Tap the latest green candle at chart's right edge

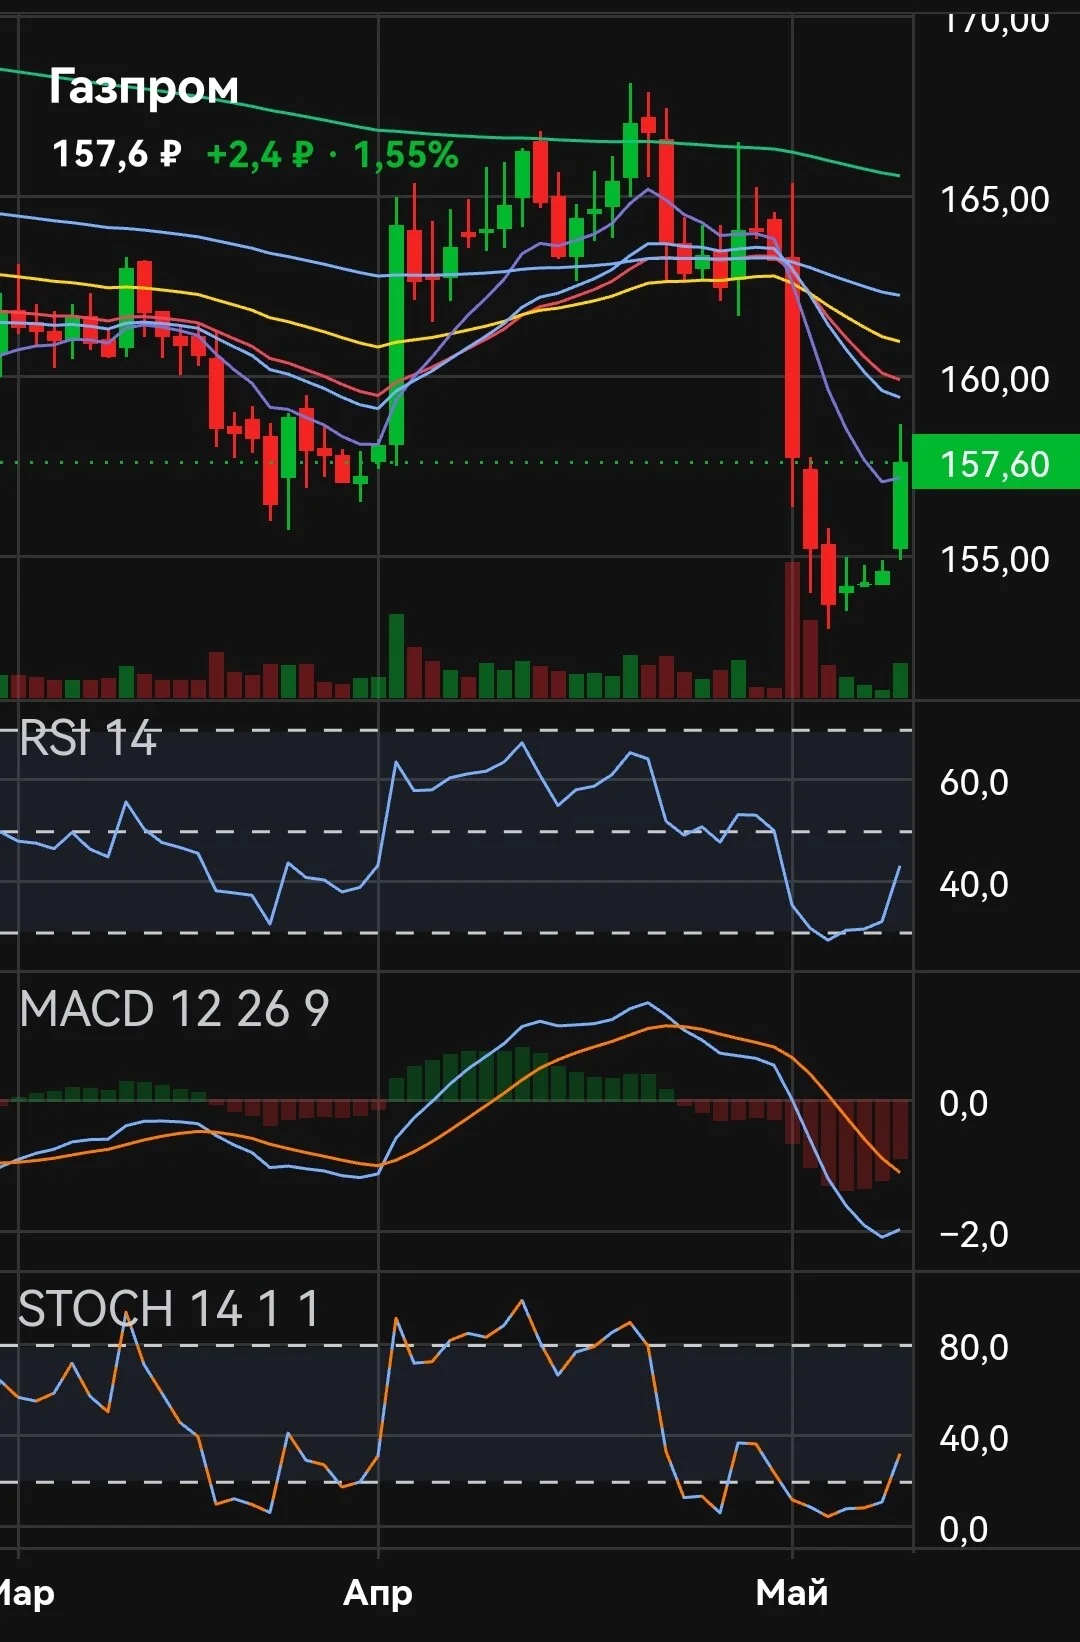(900, 504)
